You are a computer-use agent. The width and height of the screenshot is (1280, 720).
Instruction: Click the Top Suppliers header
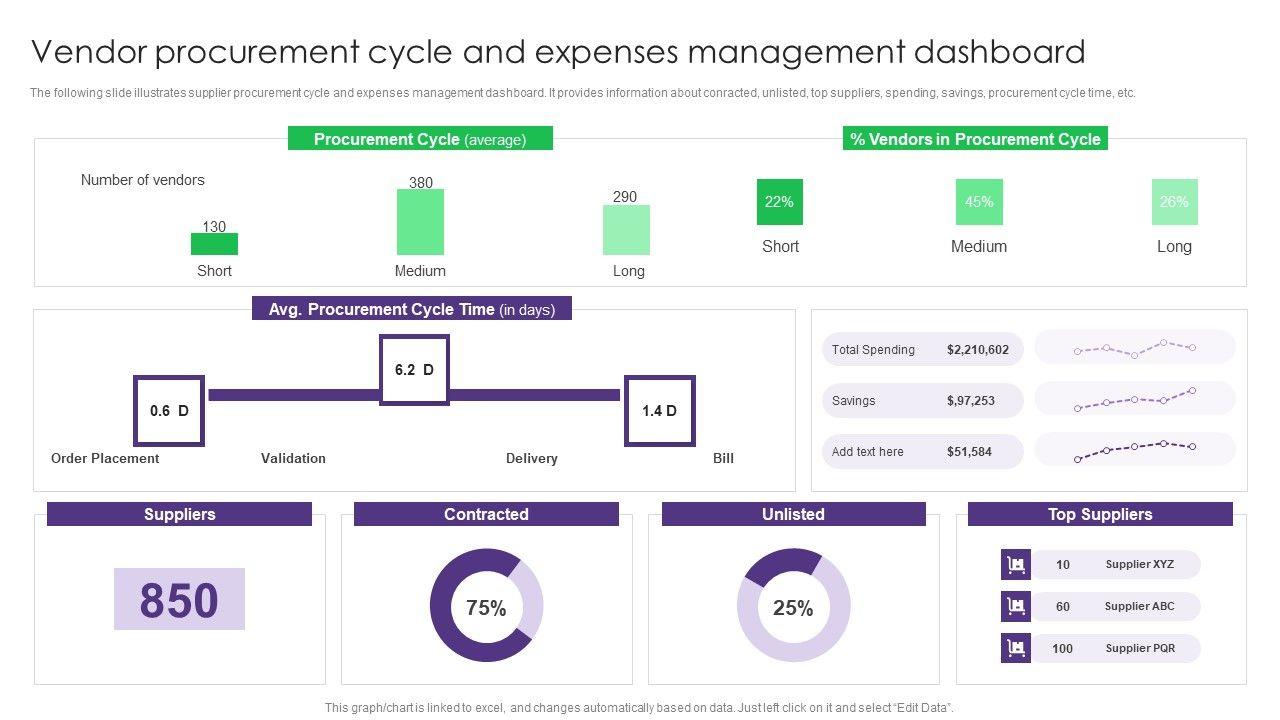pos(1100,514)
